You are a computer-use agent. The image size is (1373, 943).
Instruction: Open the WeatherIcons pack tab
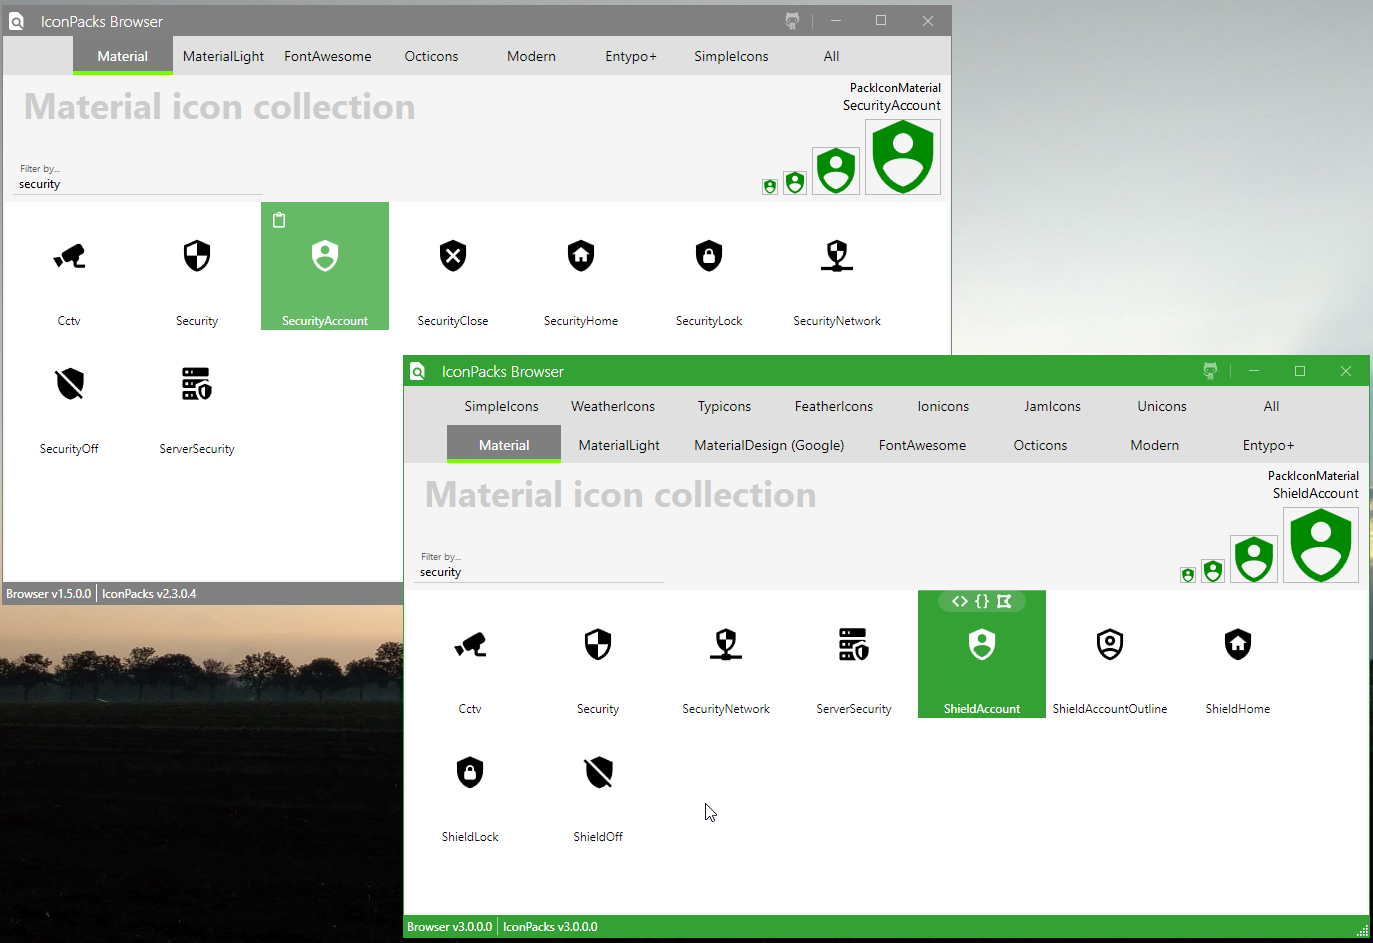[613, 406]
